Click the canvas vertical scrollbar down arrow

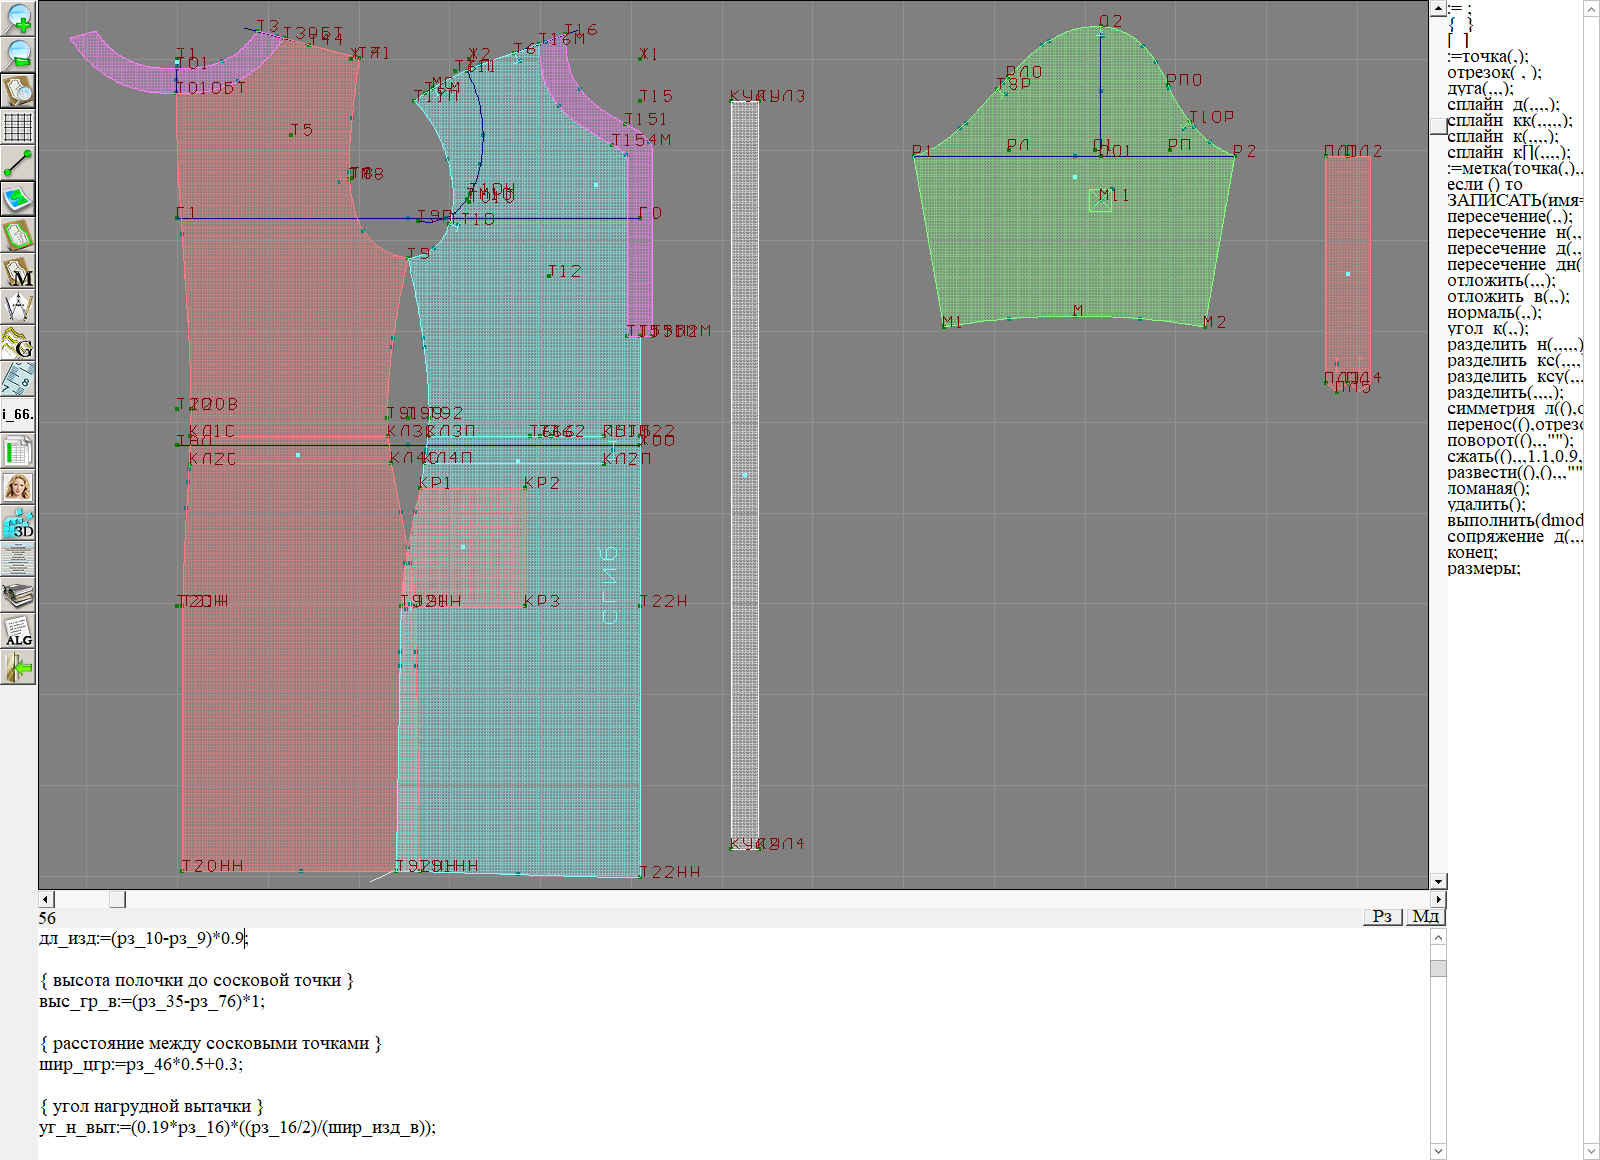pos(1438,881)
